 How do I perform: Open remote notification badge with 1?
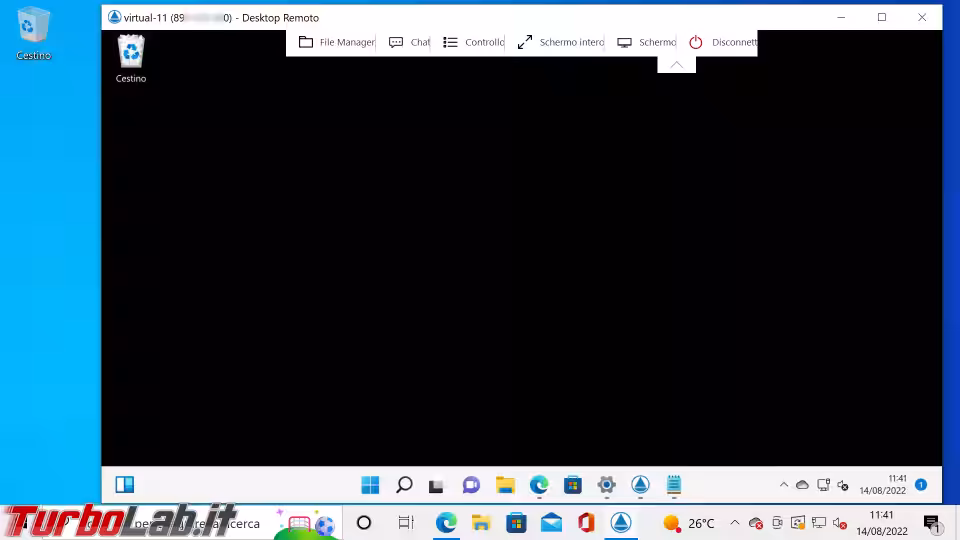(x=921, y=485)
